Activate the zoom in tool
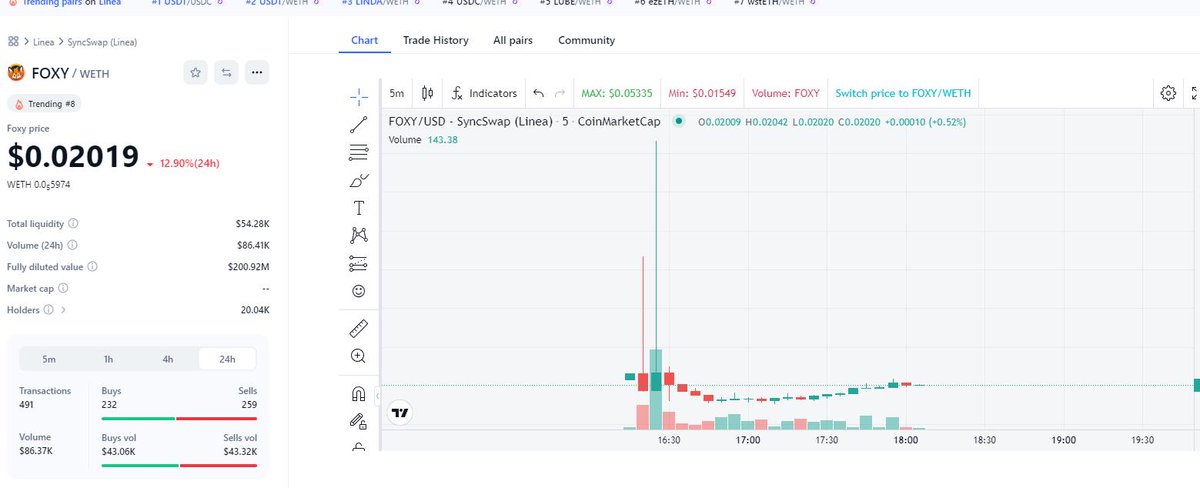 pos(358,355)
